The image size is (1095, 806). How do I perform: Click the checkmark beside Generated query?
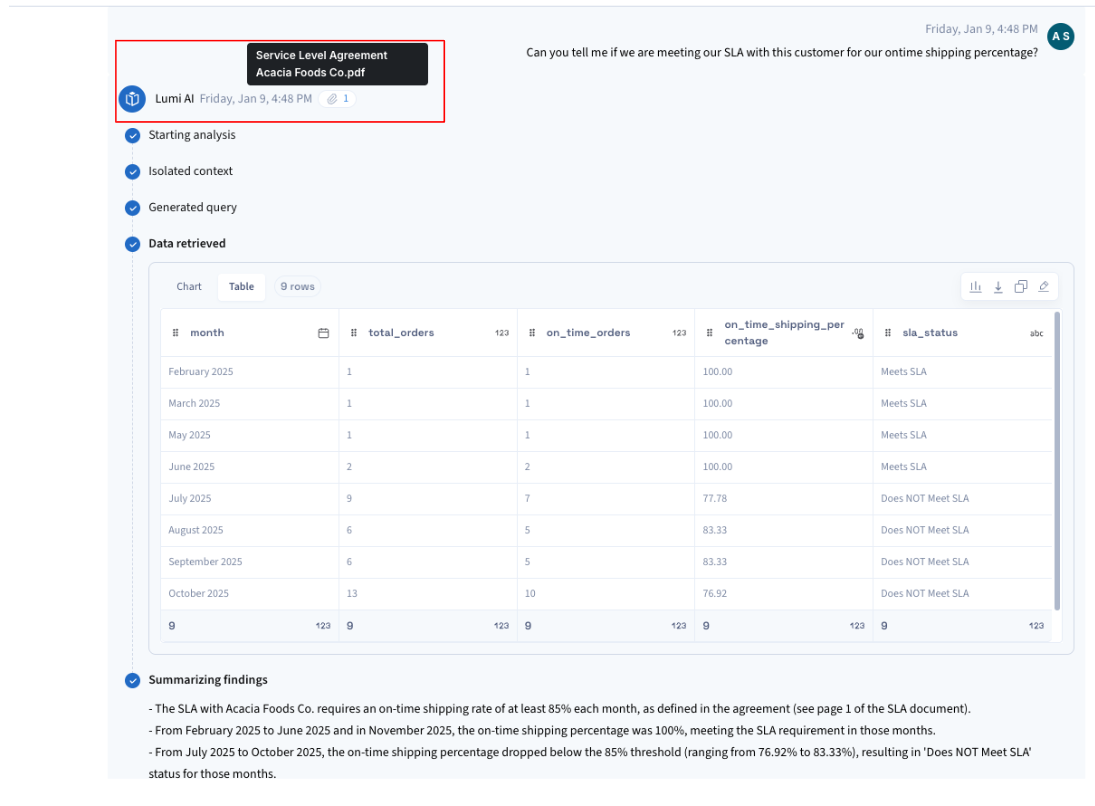click(x=132, y=208)
